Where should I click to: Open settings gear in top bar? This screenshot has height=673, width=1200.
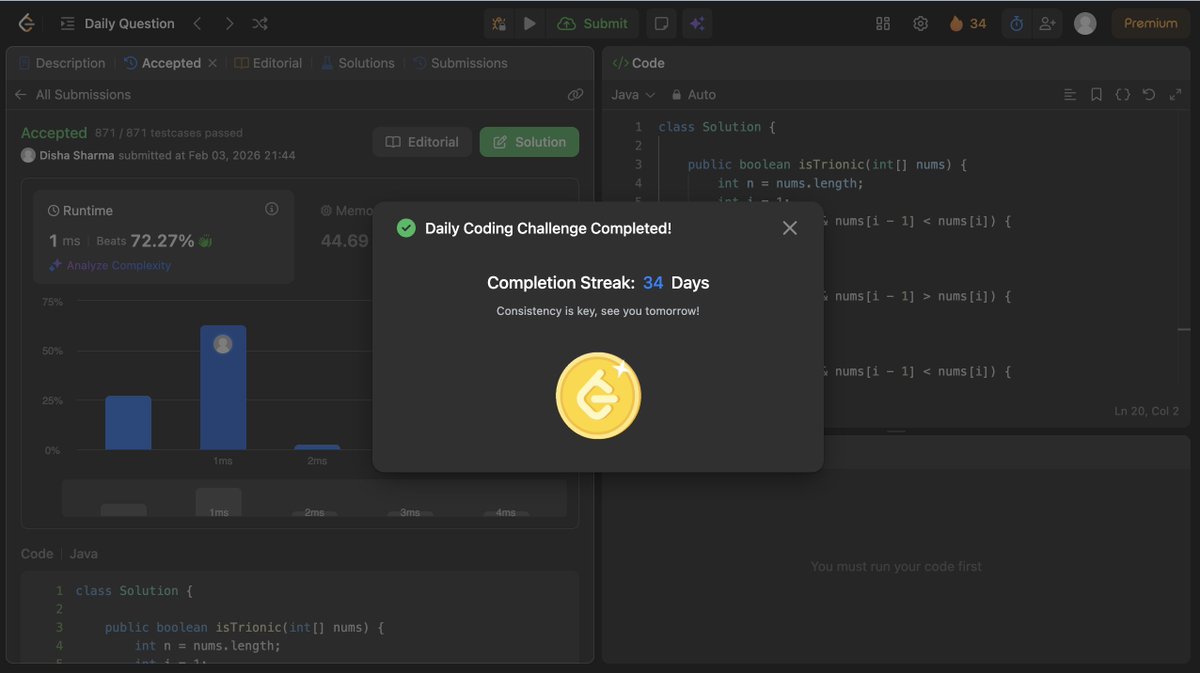coord(921,23)
